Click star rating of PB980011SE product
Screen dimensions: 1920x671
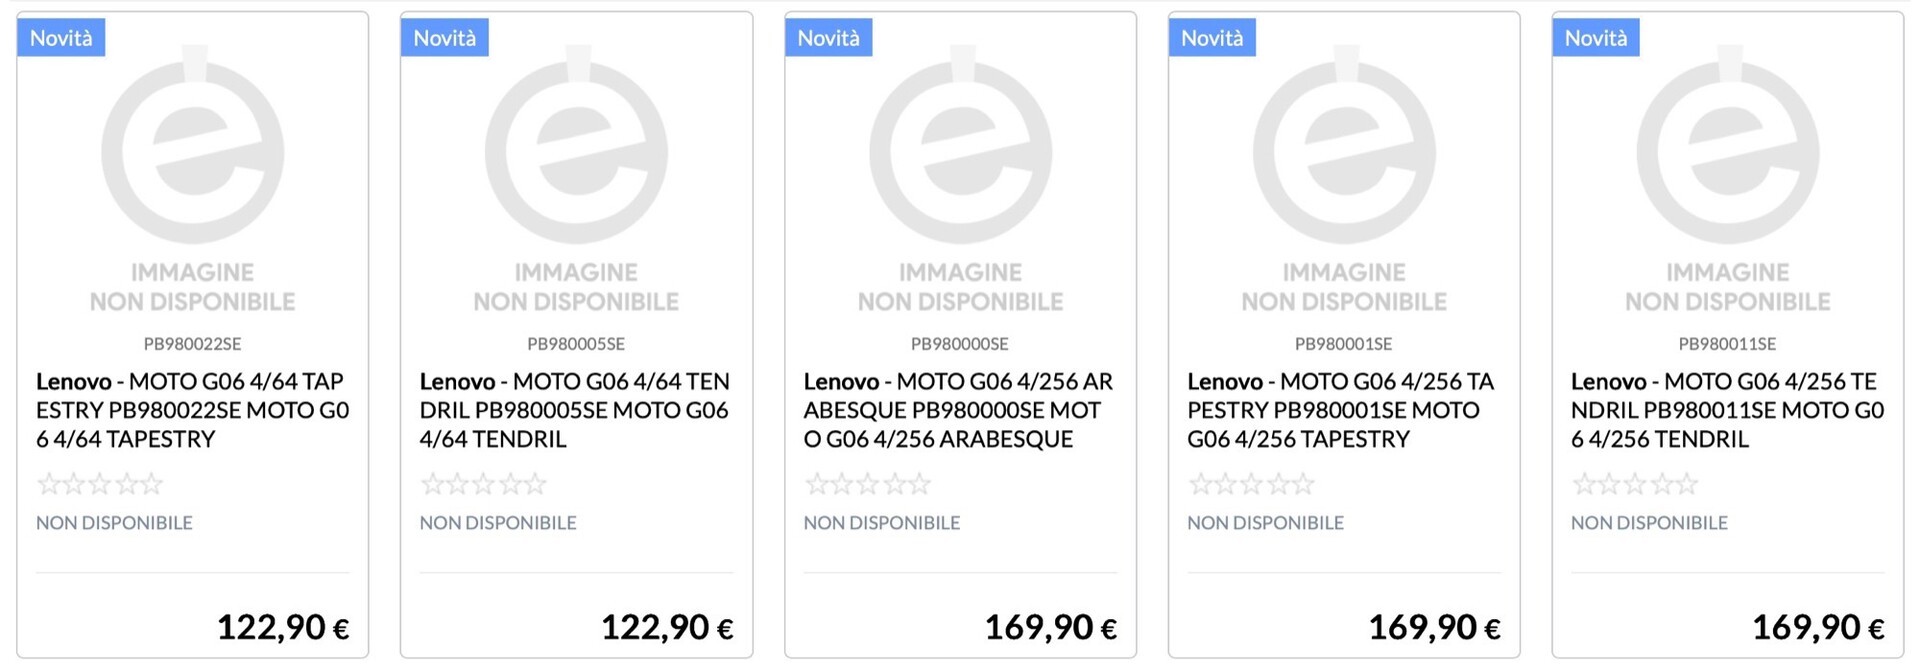(x=1635, y=485)
